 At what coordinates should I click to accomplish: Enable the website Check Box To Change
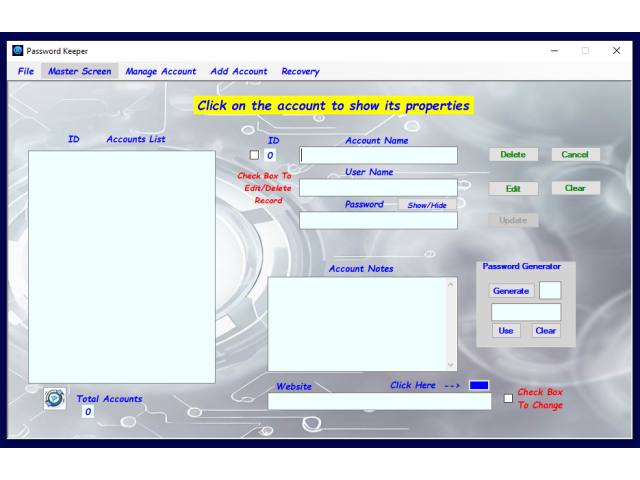(508, 398)
